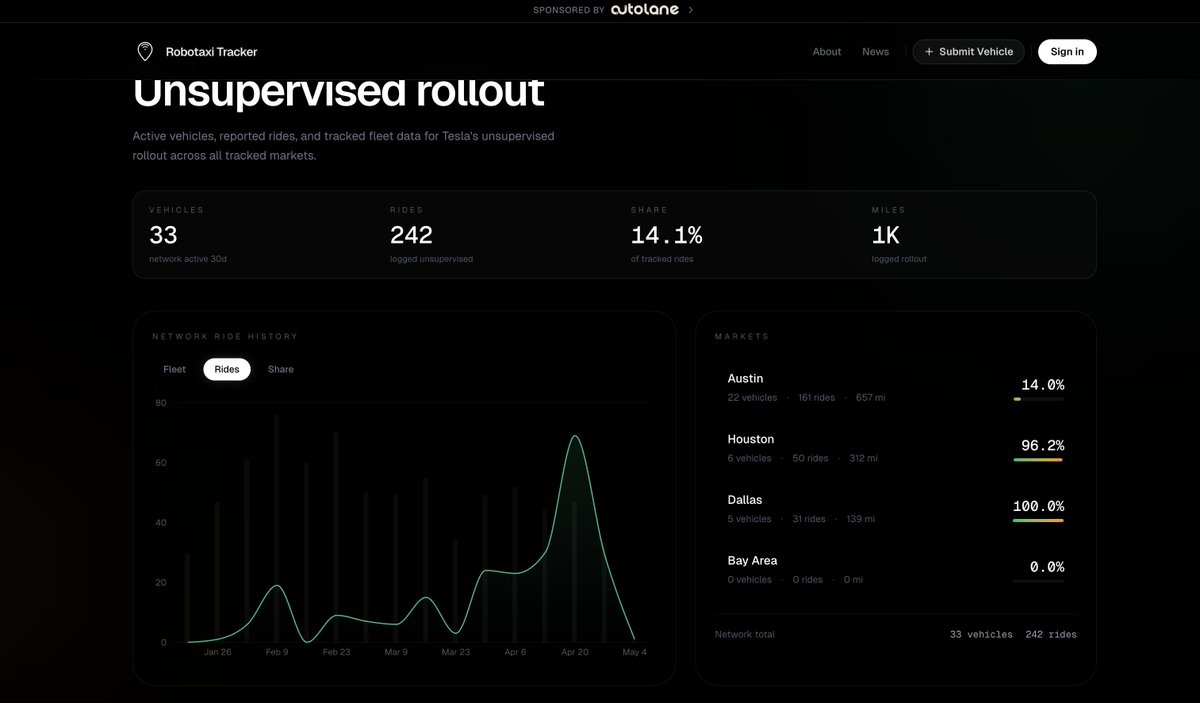Click the plus icon in Submit Vehicle

(929, 52)
